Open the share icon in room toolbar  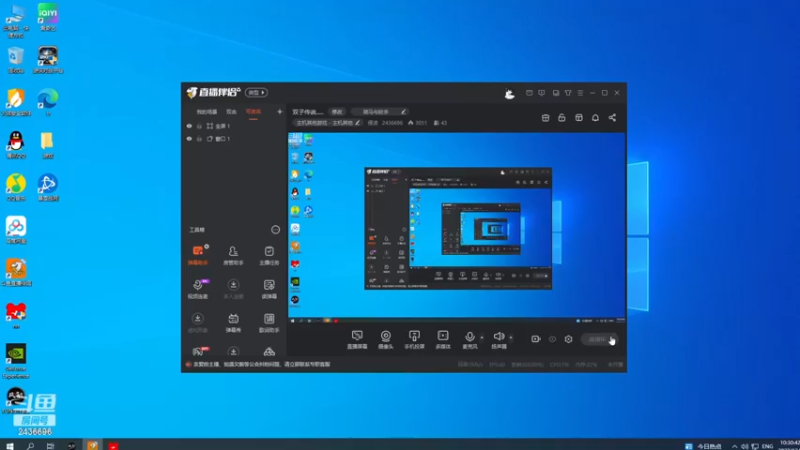click(612, 118)
